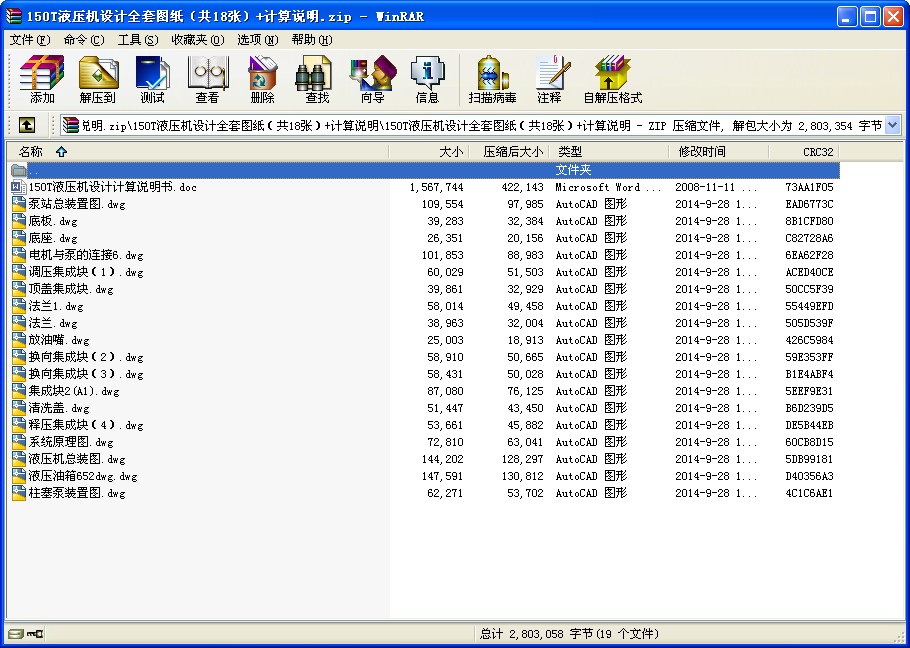This screenshot has width=910, height=648.
Task: Sort by Packed Size (压缩后大小) header
Action: pos(508,152)
